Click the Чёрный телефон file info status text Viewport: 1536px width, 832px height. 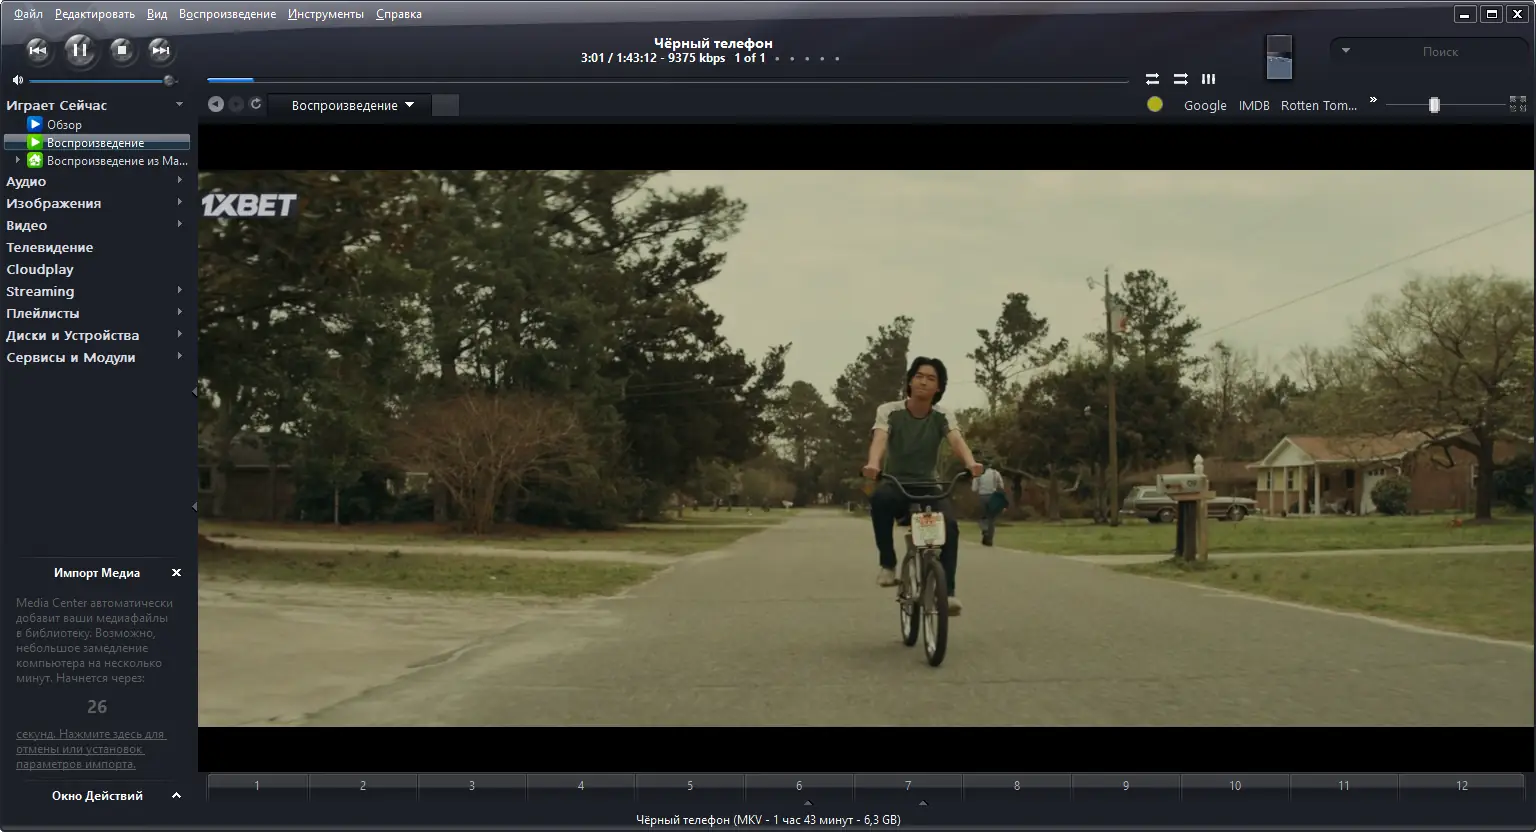(x=768, y=820)
